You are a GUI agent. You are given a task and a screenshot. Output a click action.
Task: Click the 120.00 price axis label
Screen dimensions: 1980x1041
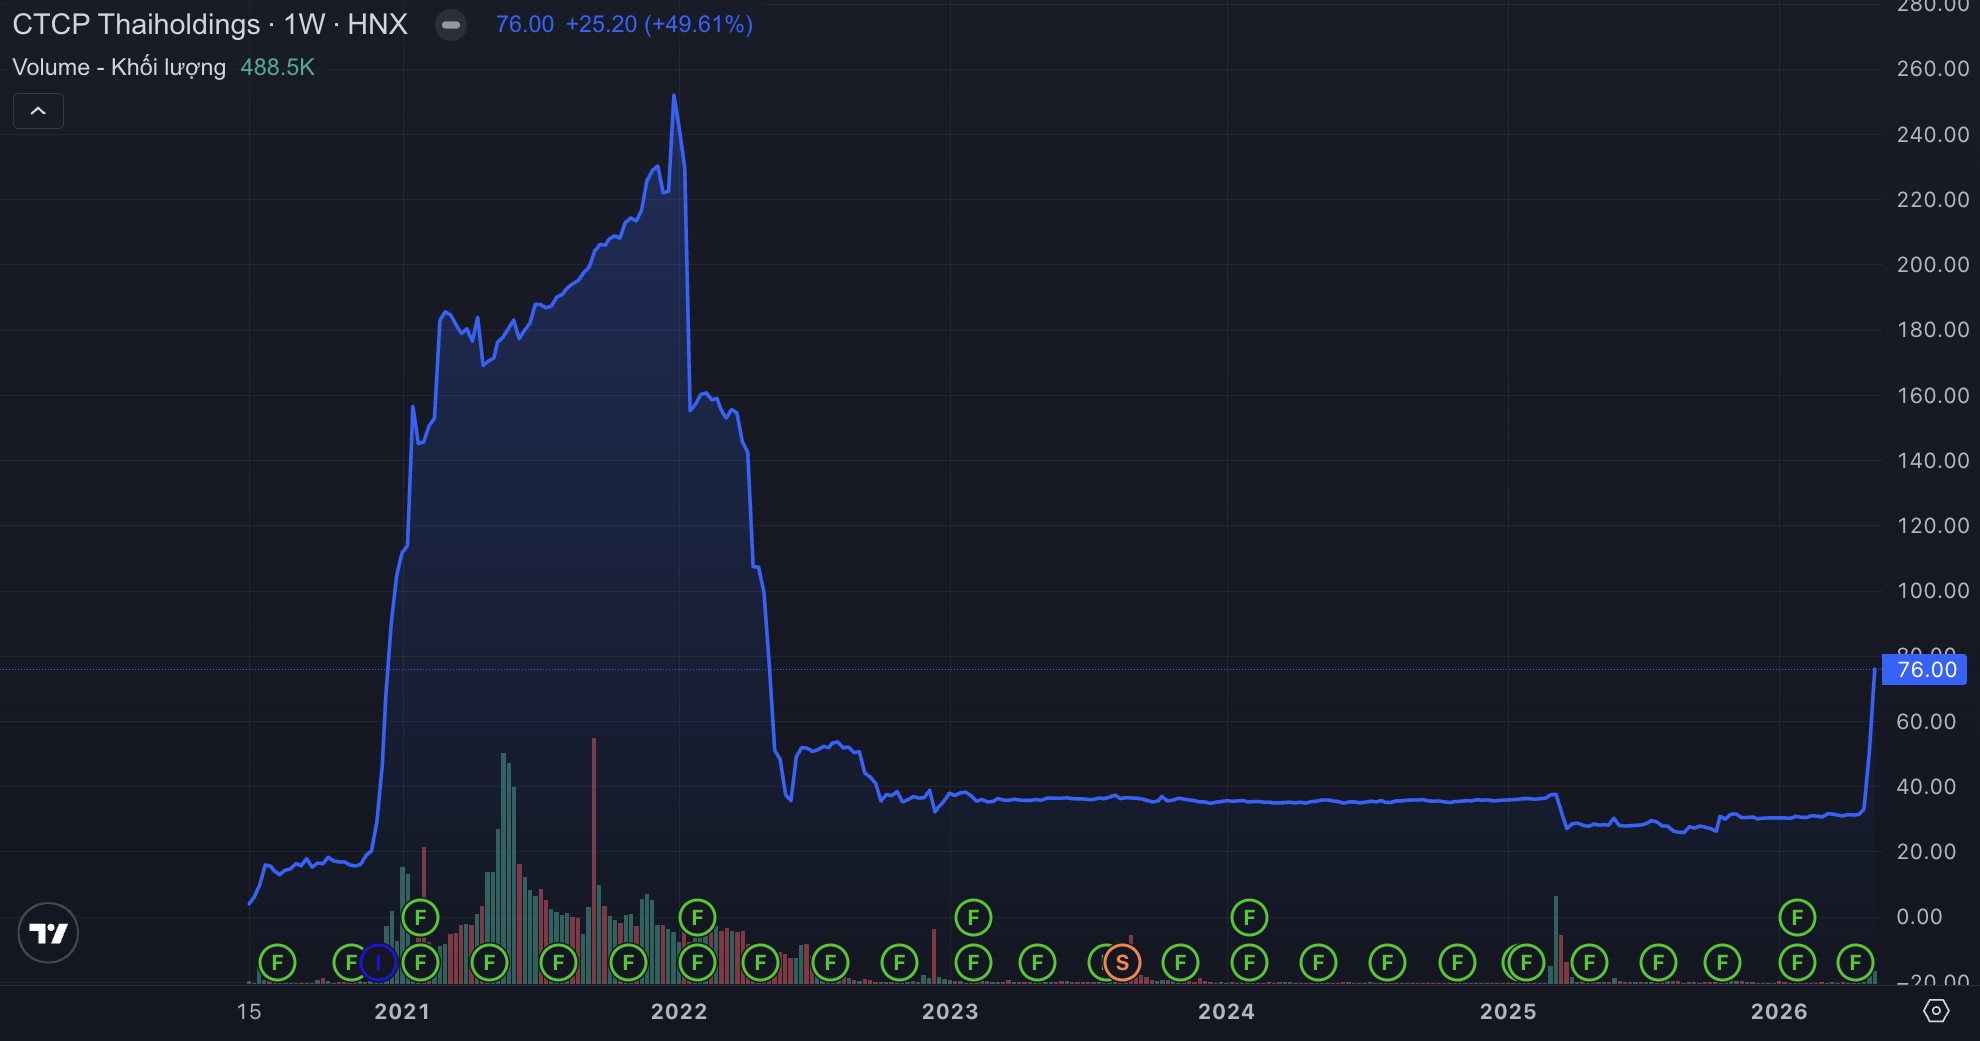point(1933,525)
